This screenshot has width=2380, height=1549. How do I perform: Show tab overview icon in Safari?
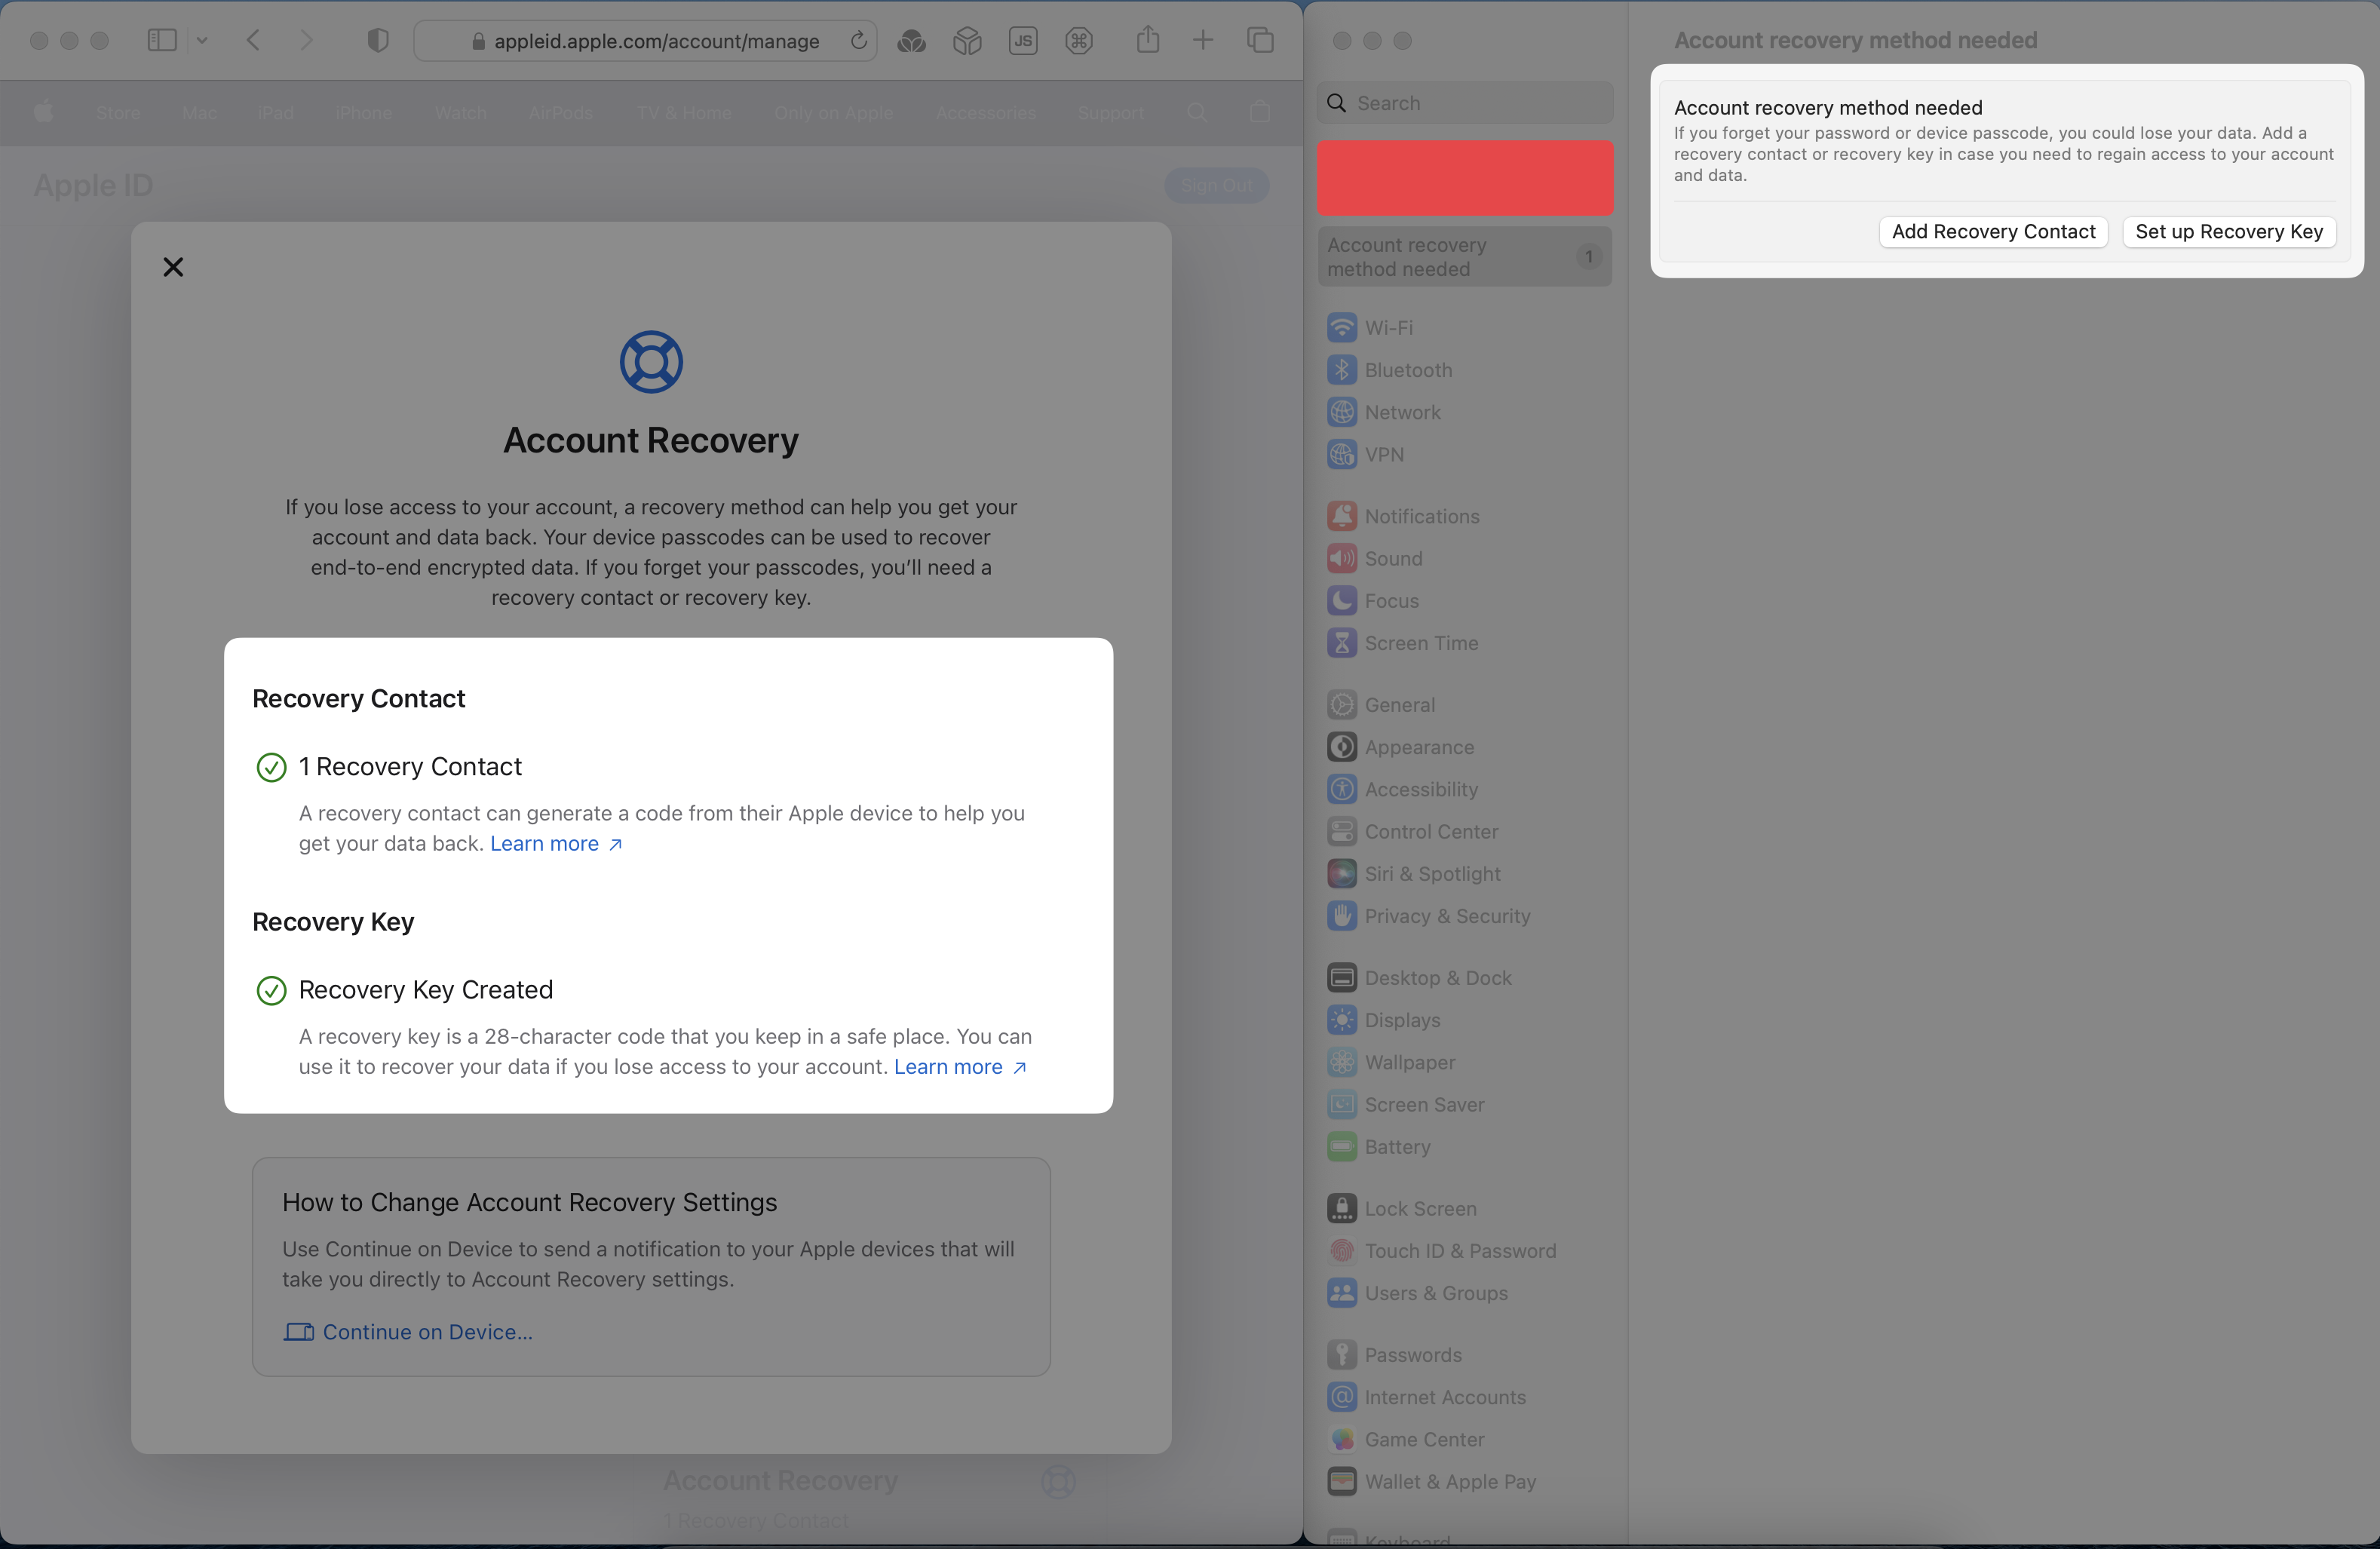(1260, 40)
